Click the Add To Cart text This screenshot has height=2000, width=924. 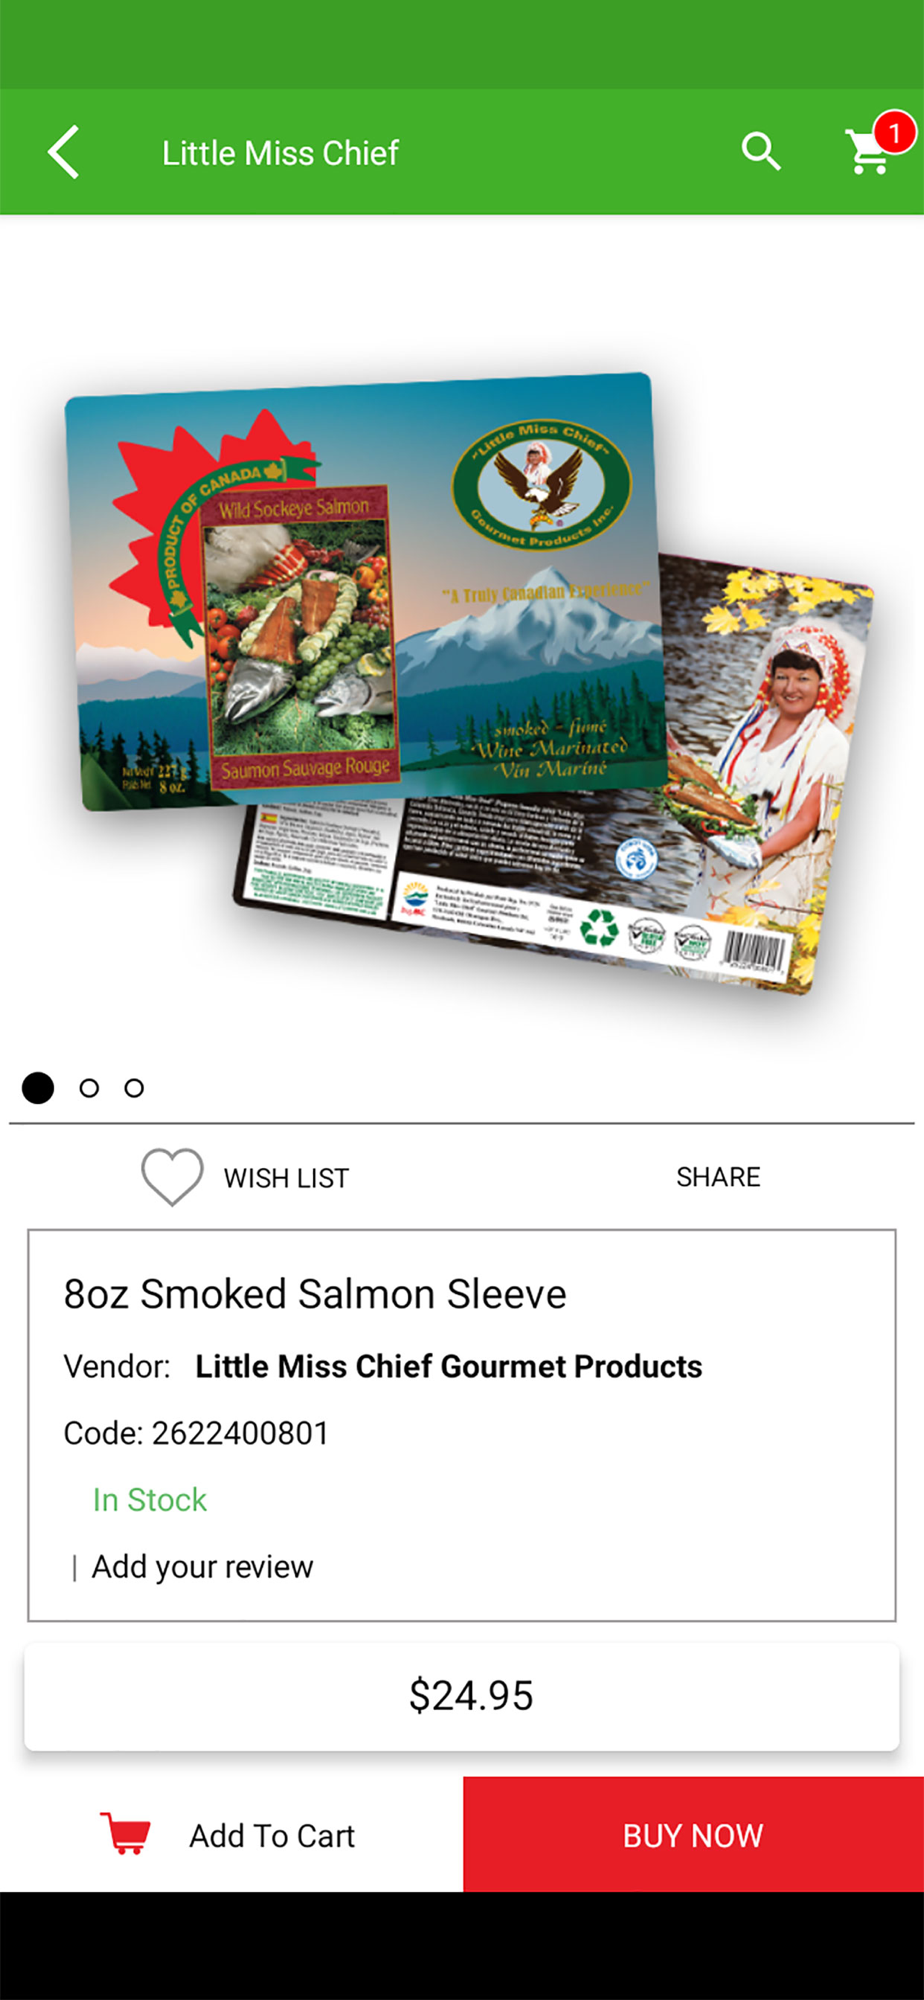click(272, 1836)
